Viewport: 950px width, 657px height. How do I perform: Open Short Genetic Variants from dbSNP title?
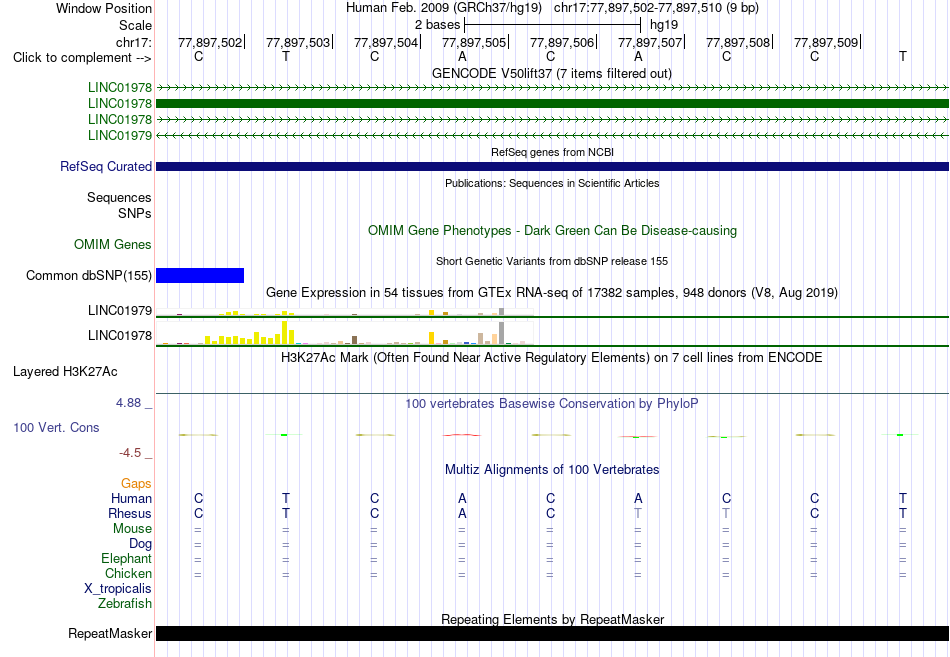tap(552, 261)
